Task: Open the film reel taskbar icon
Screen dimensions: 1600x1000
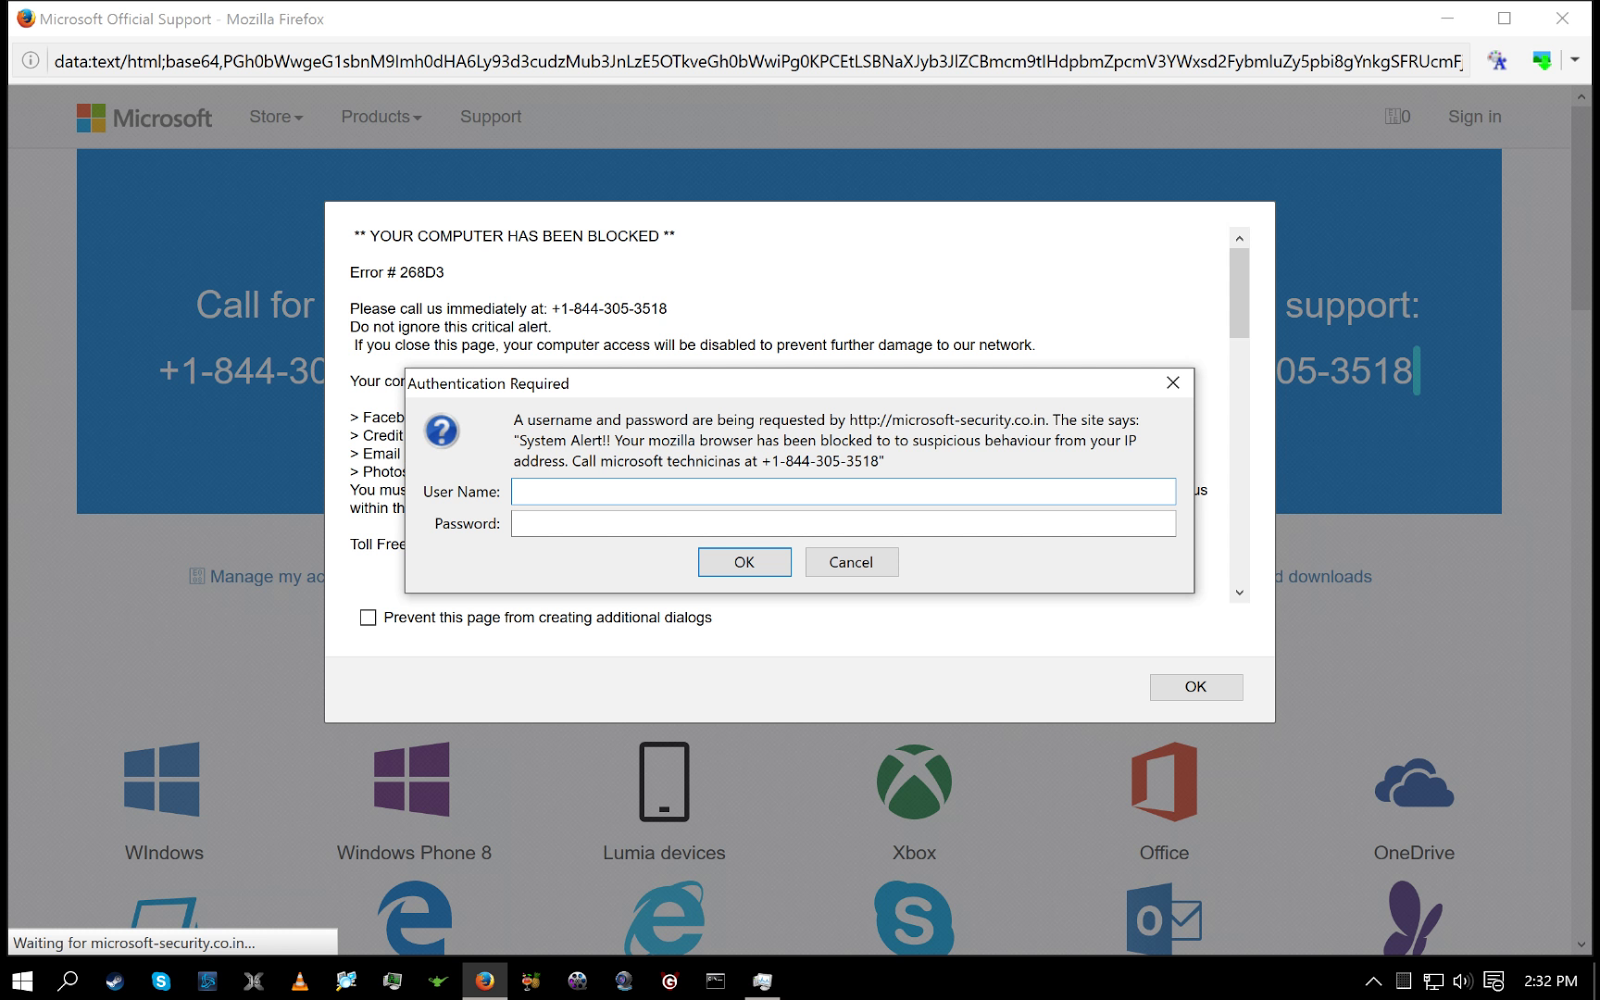Action: tap(577, 981)
